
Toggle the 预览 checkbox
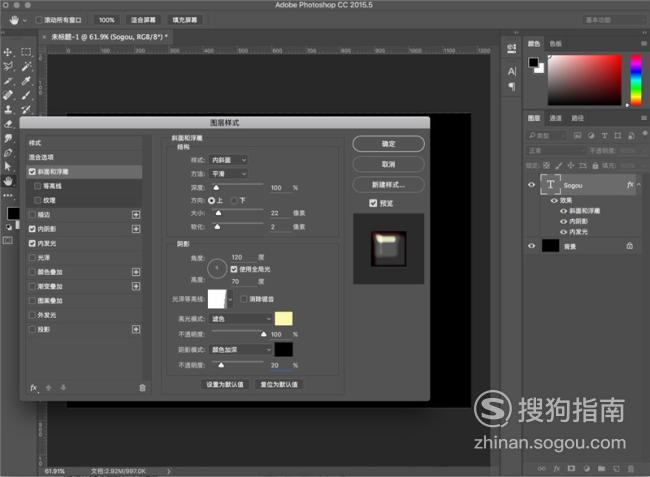tap(373, 203)
